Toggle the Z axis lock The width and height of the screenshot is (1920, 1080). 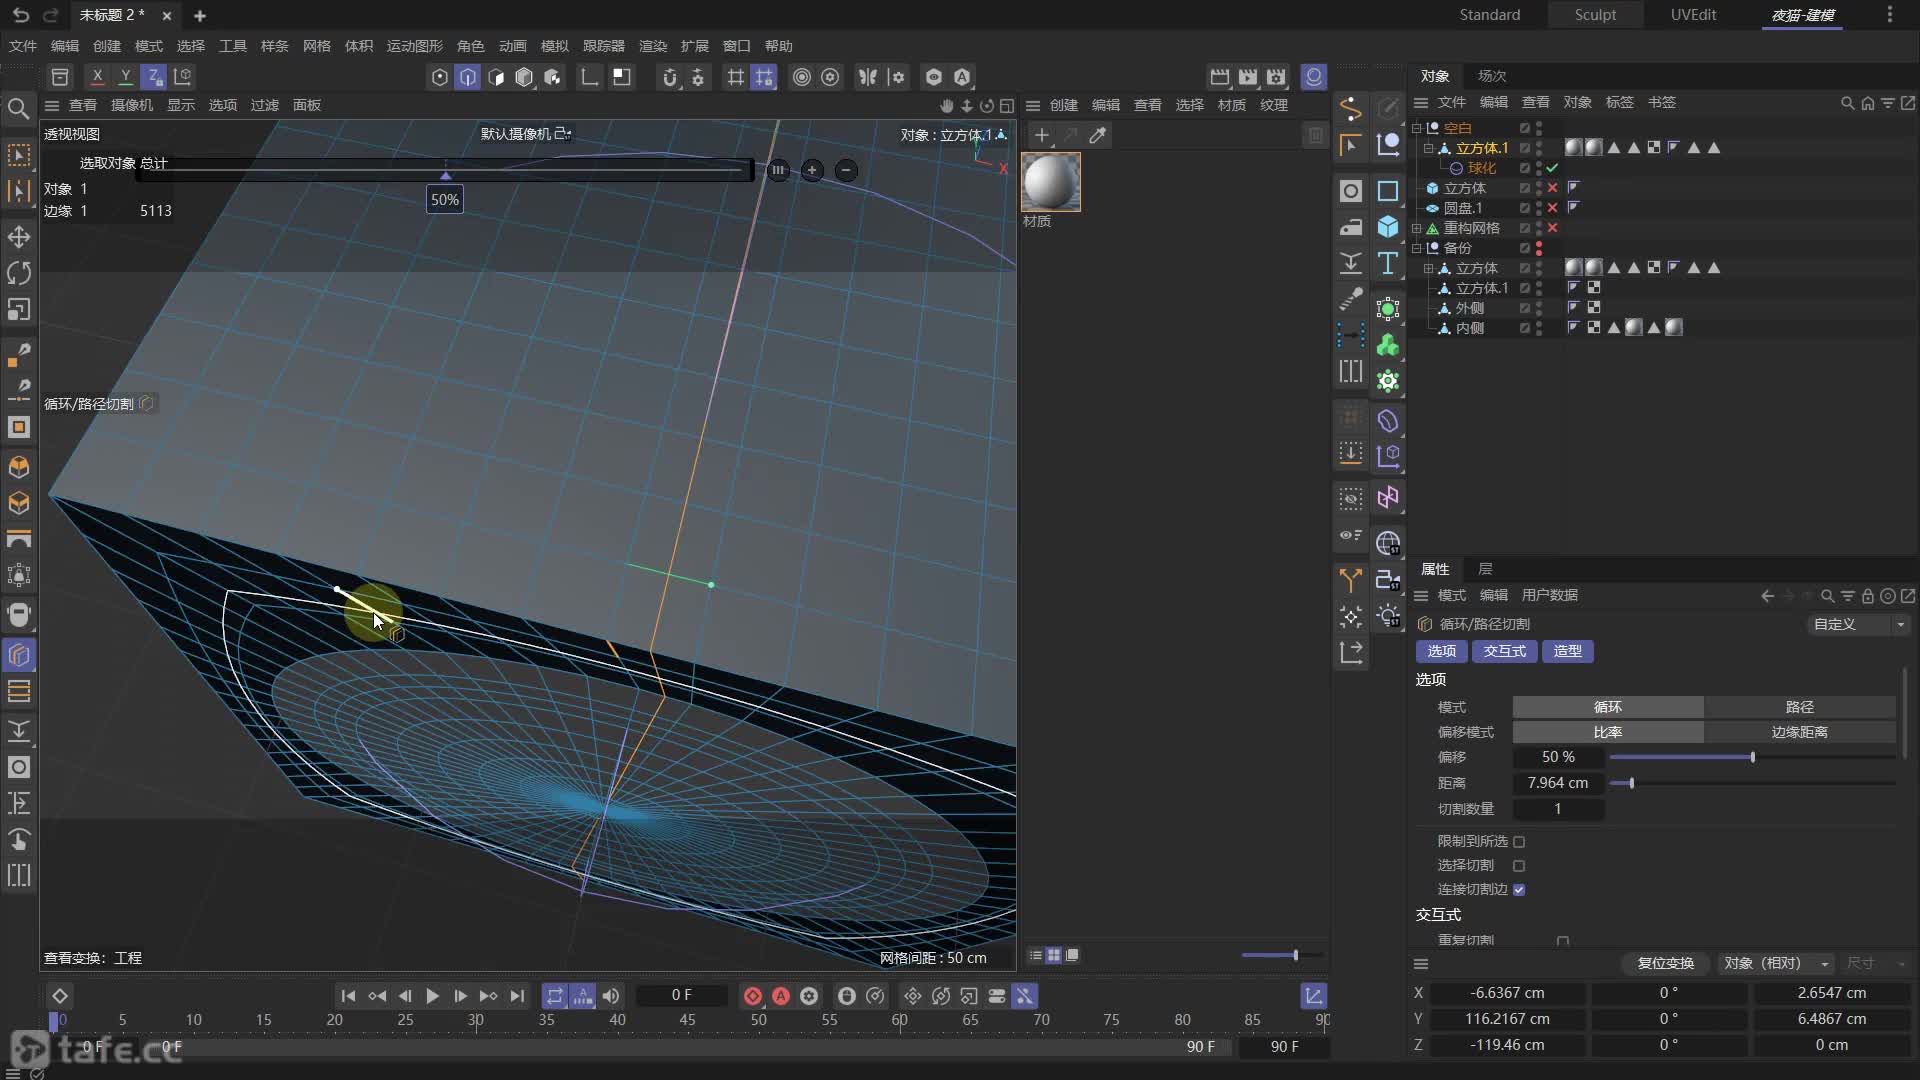tap(153, 77)
